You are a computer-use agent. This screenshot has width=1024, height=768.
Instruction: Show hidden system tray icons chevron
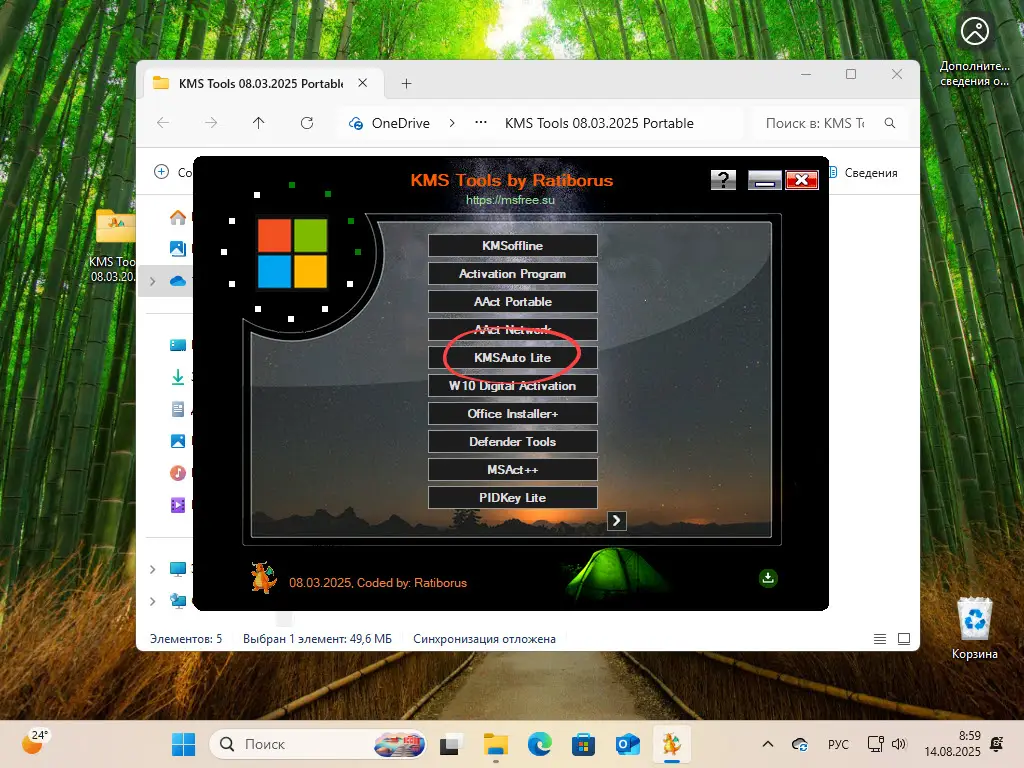768,744
